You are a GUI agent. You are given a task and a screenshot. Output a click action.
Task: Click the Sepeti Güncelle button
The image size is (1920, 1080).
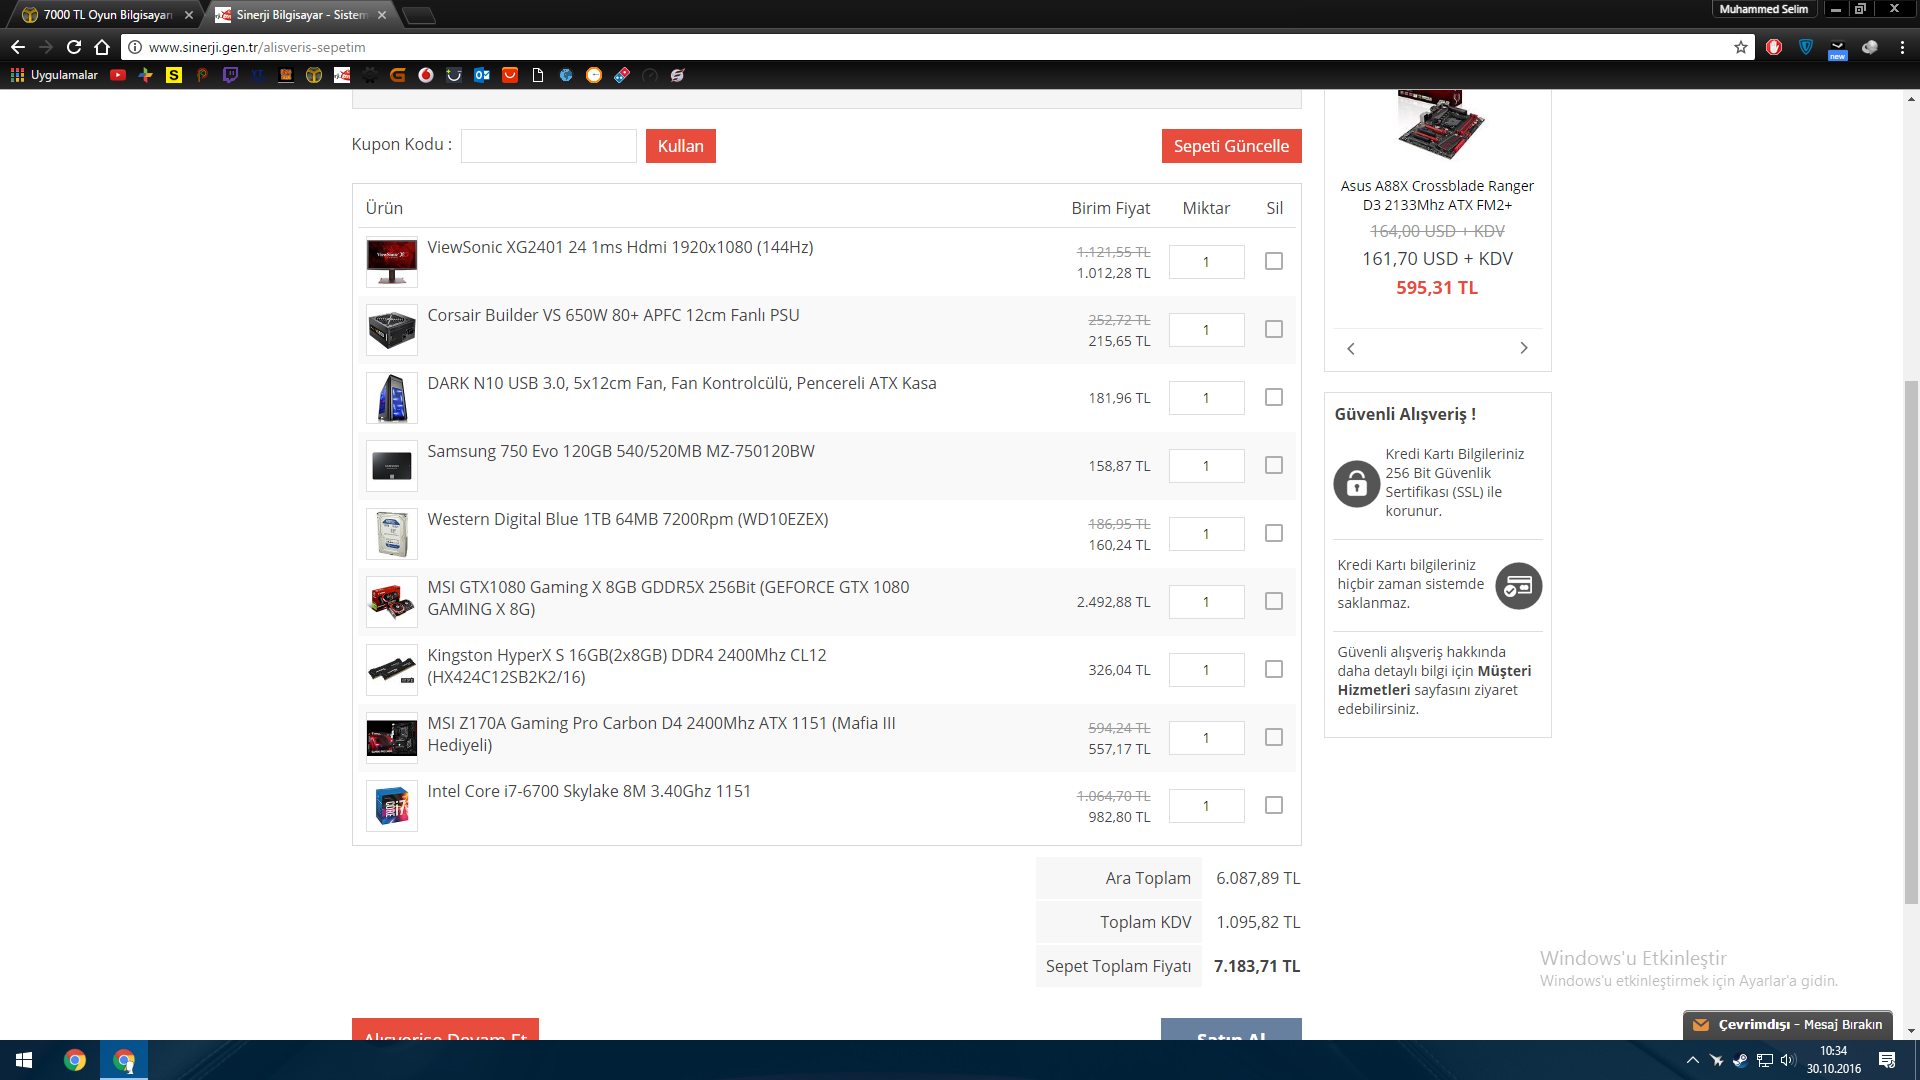[1231, 146]
